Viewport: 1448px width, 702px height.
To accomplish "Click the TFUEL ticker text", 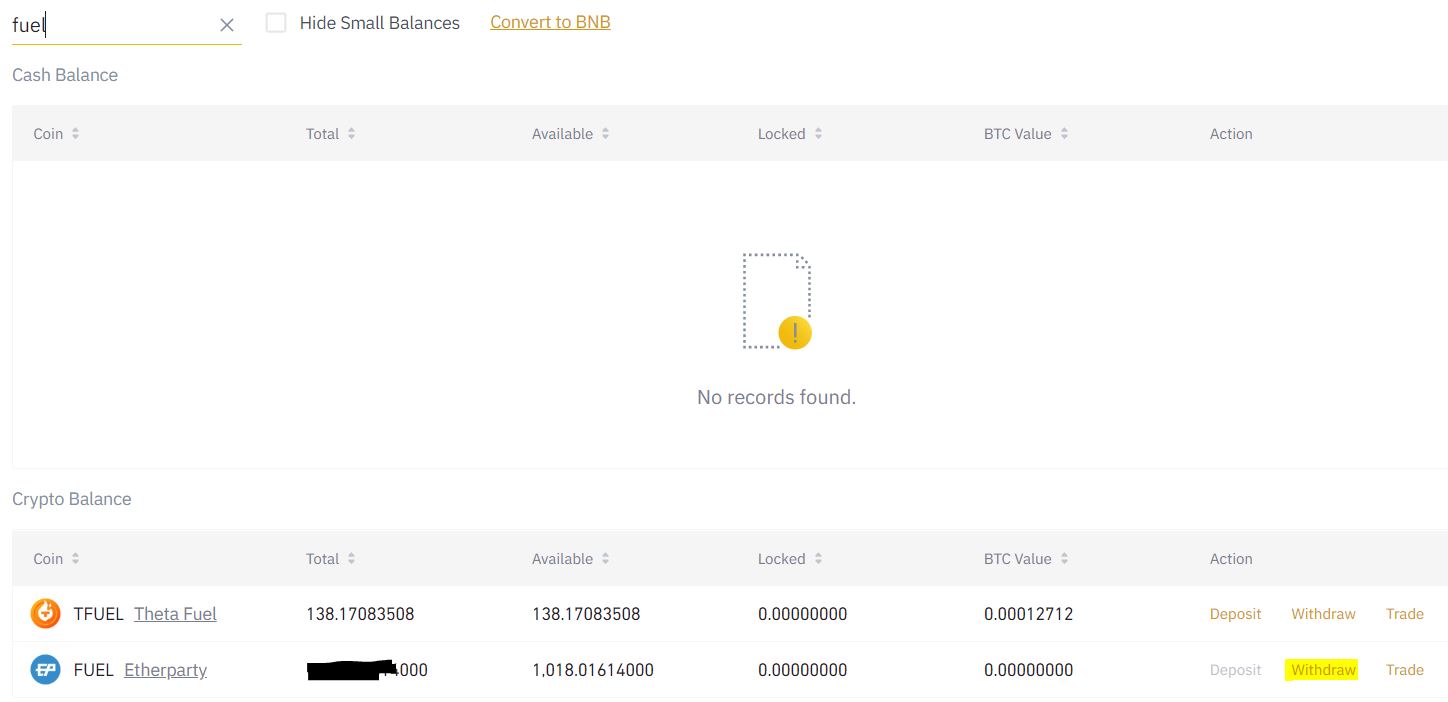I will [x=98, y=614].
